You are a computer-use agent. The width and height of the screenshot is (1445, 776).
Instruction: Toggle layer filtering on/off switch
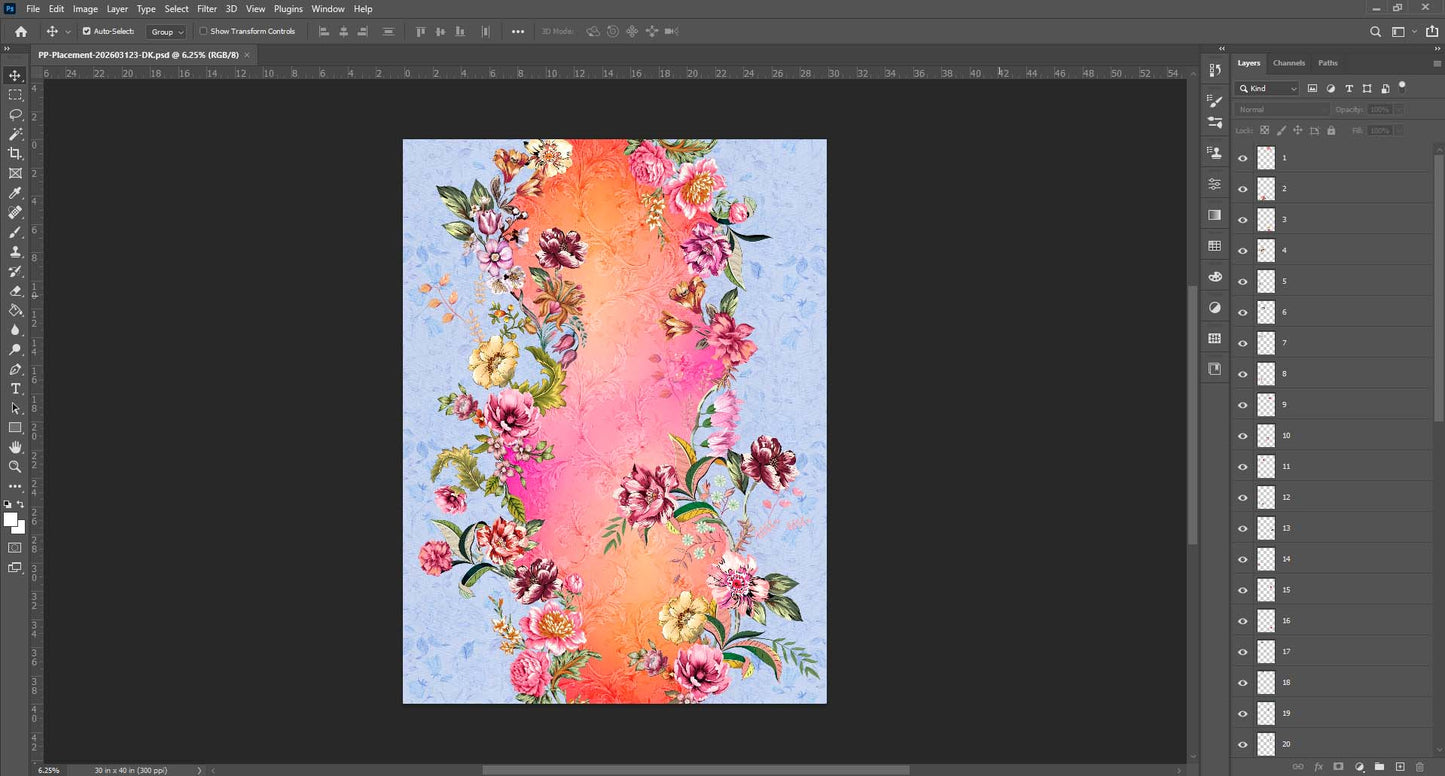point(1402,86)
